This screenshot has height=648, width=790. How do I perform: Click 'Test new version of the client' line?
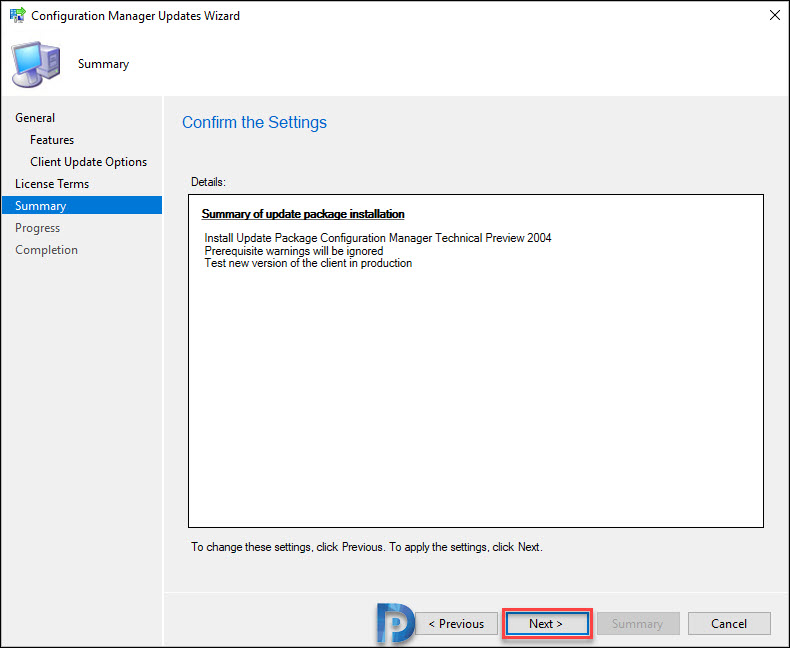(308, 263)
